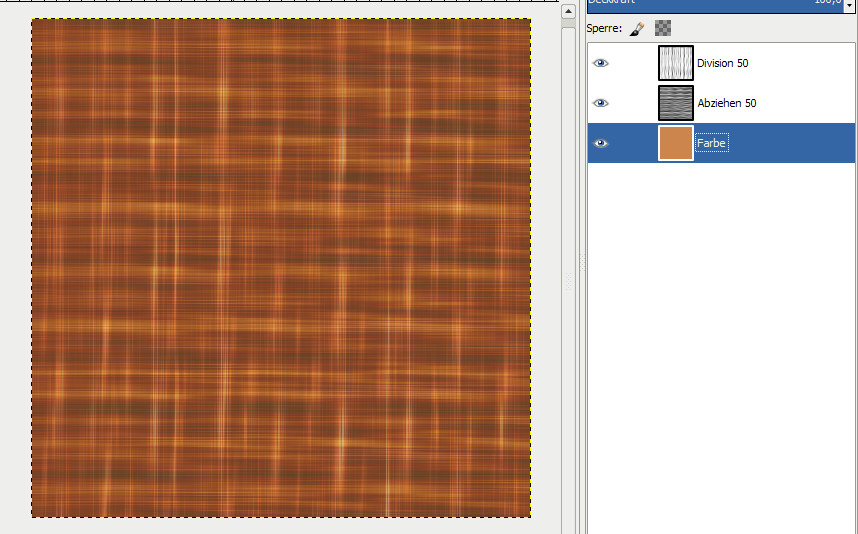858x534 pixels.
Task: Hide the Division 50 layer
Action: click(600, 63)
